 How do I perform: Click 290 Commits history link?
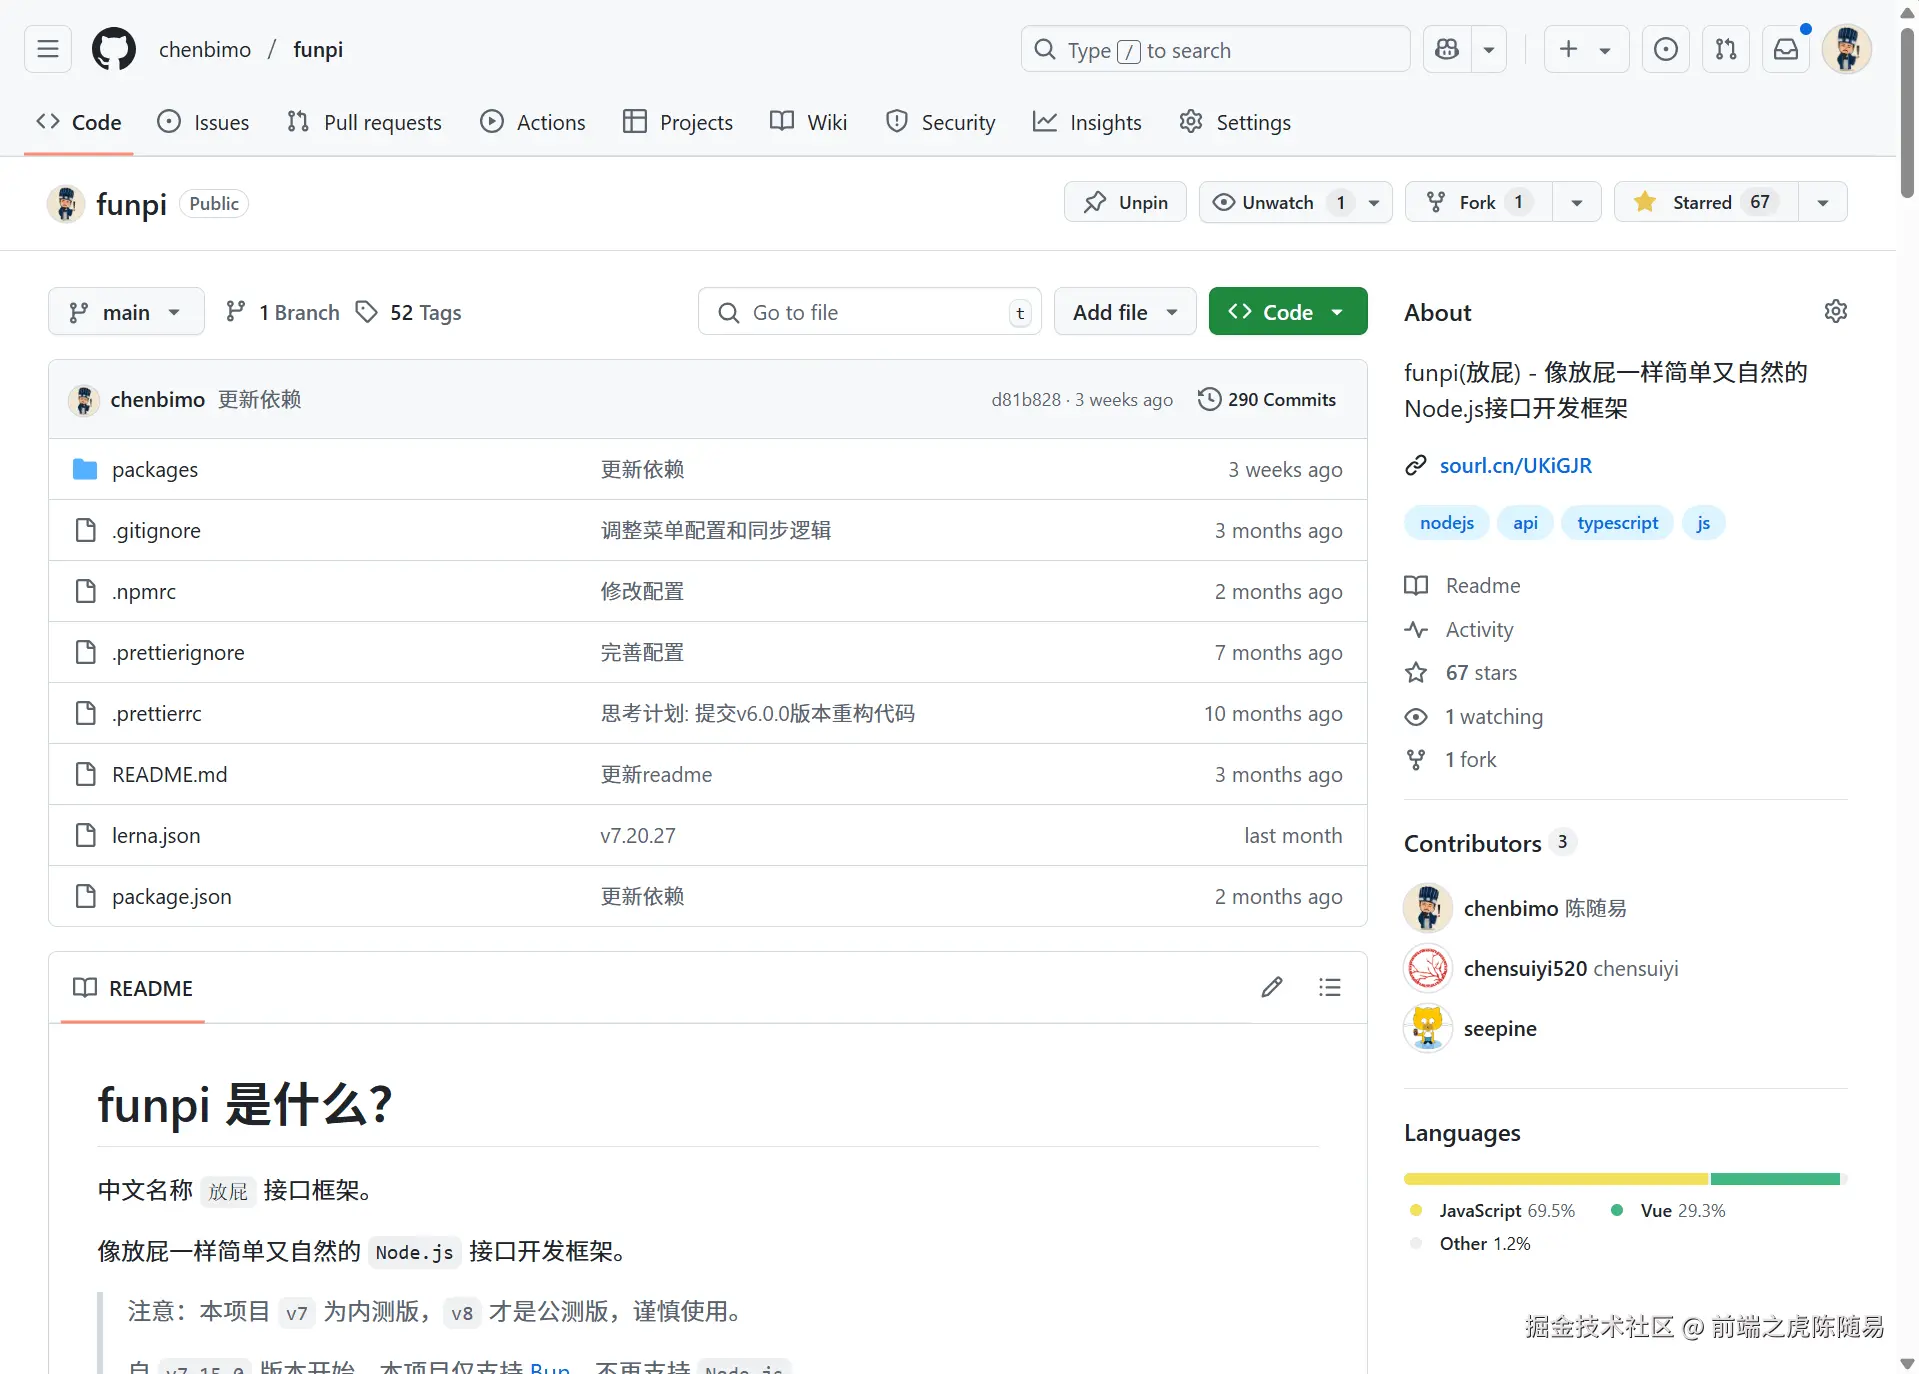tap(1267, 399)
